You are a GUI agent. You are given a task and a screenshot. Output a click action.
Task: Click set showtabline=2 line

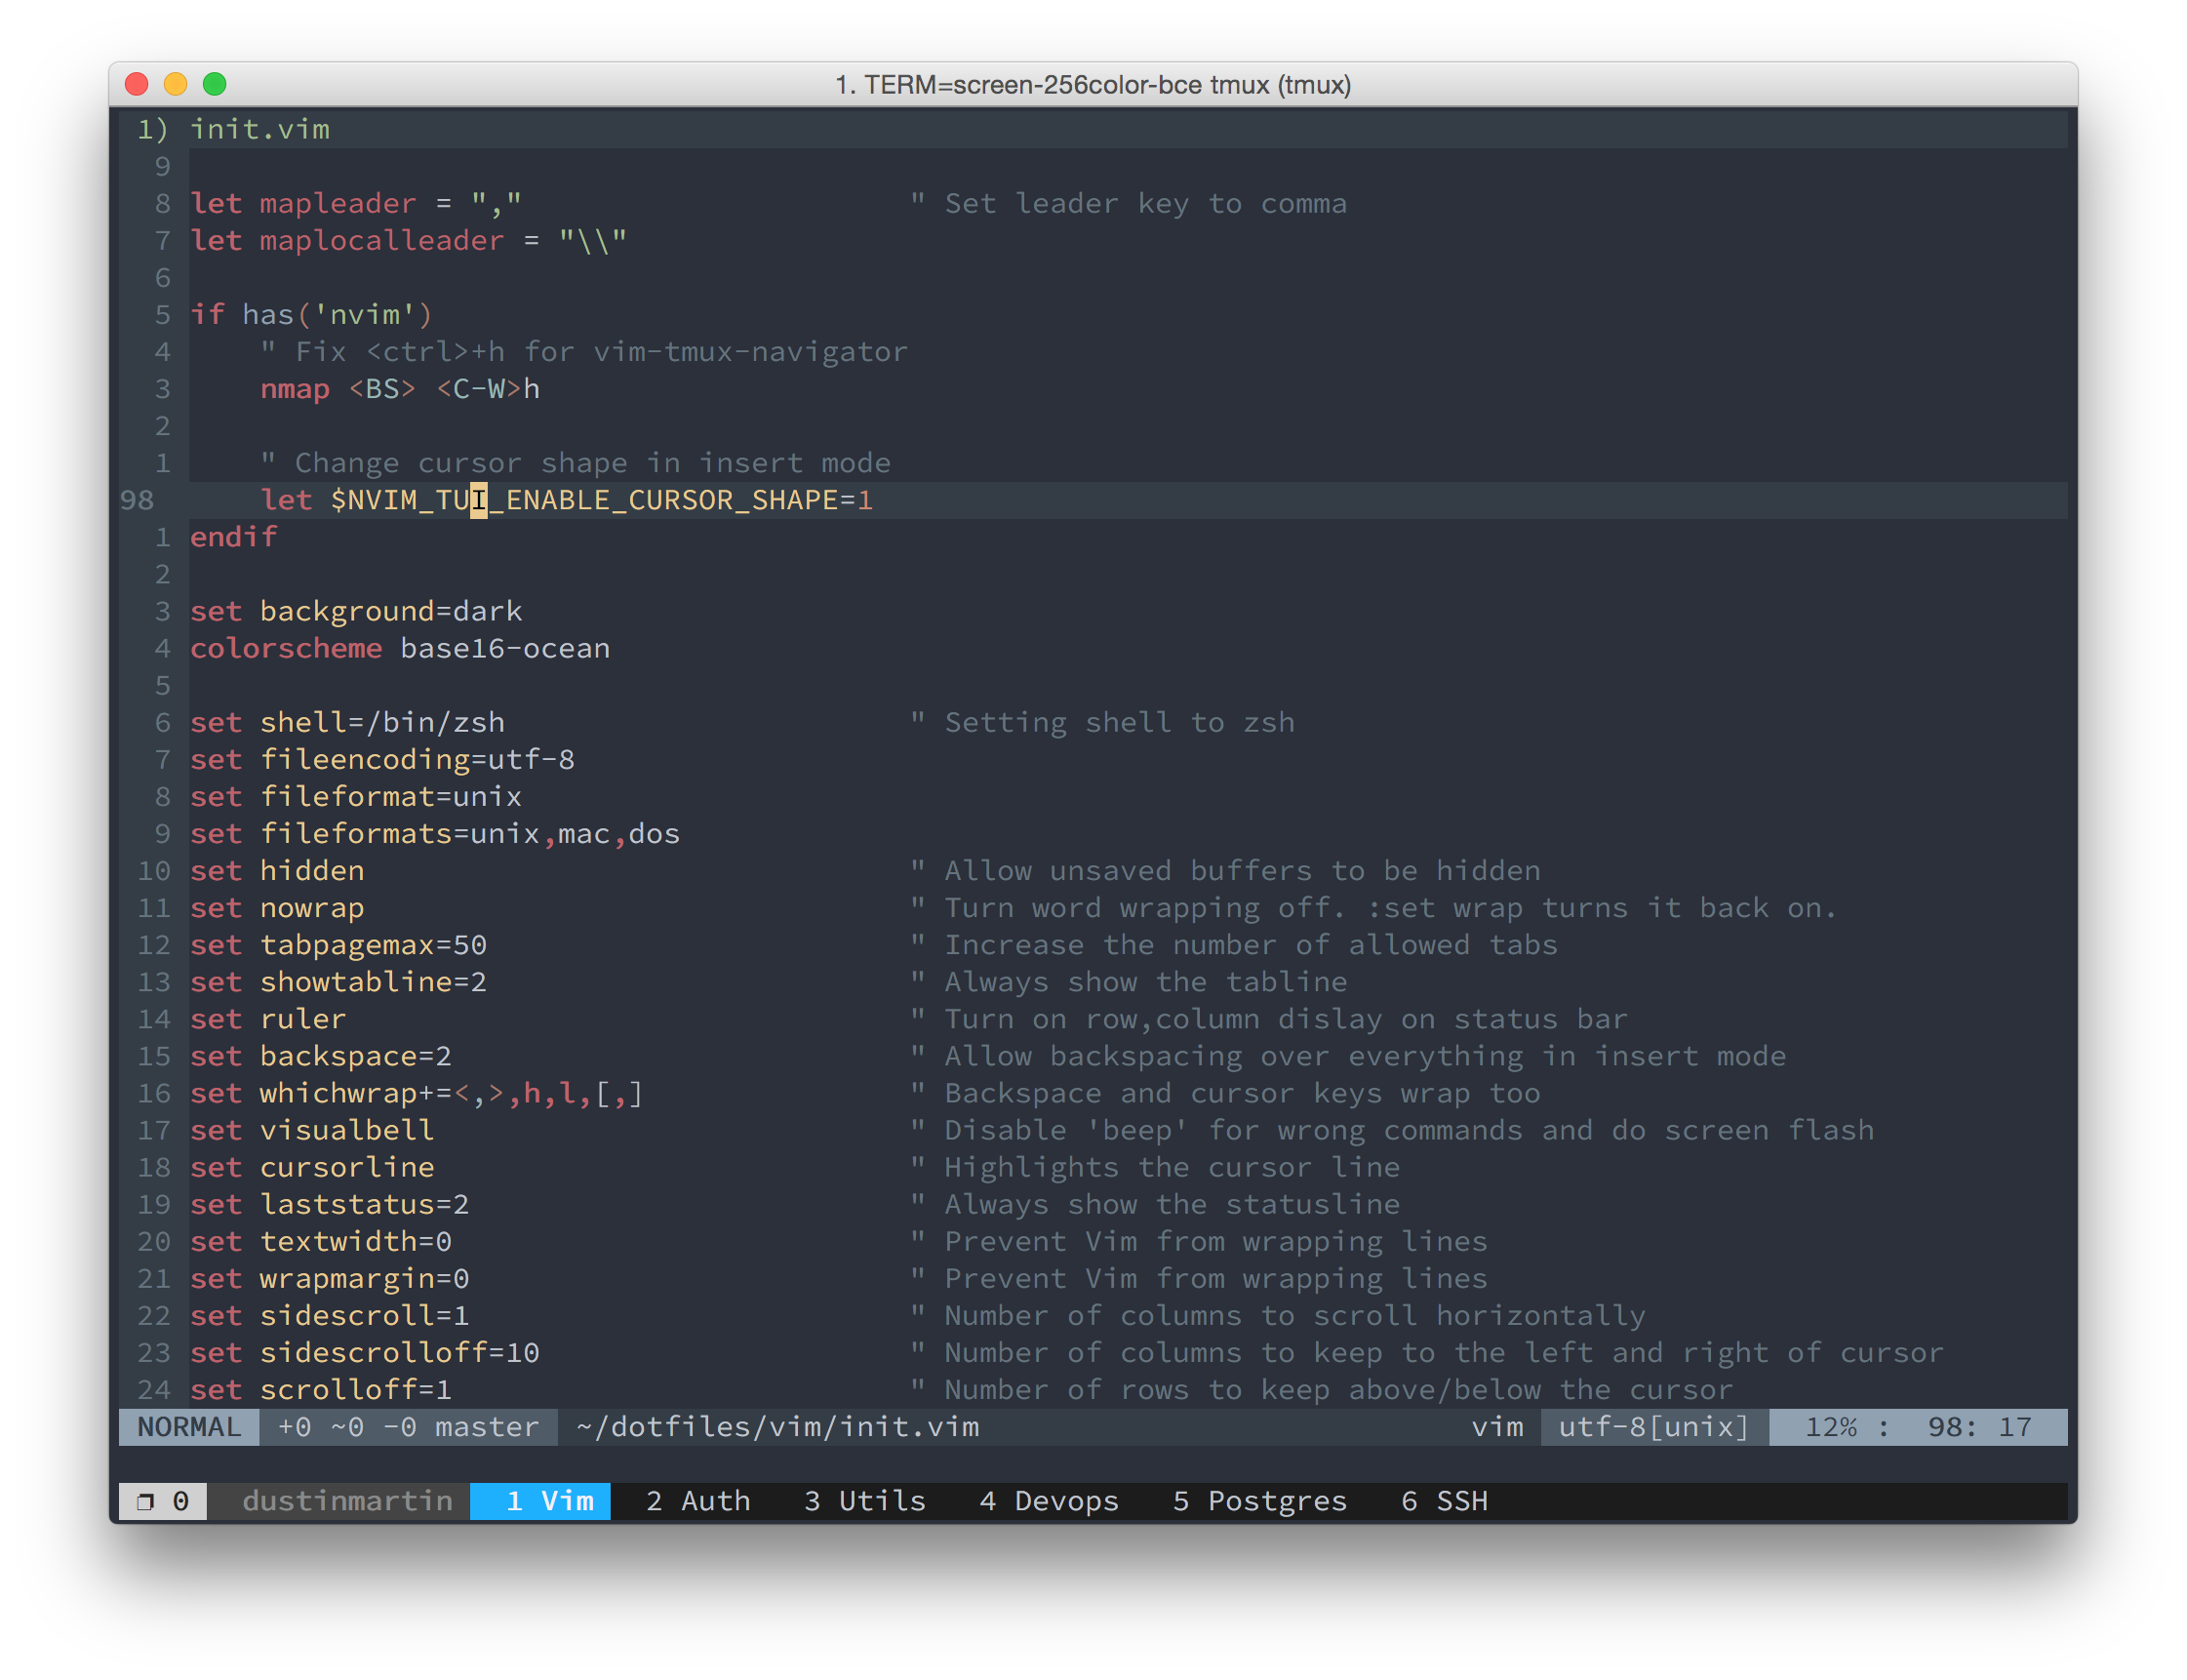pyautogui.click(x=338, y=982)
